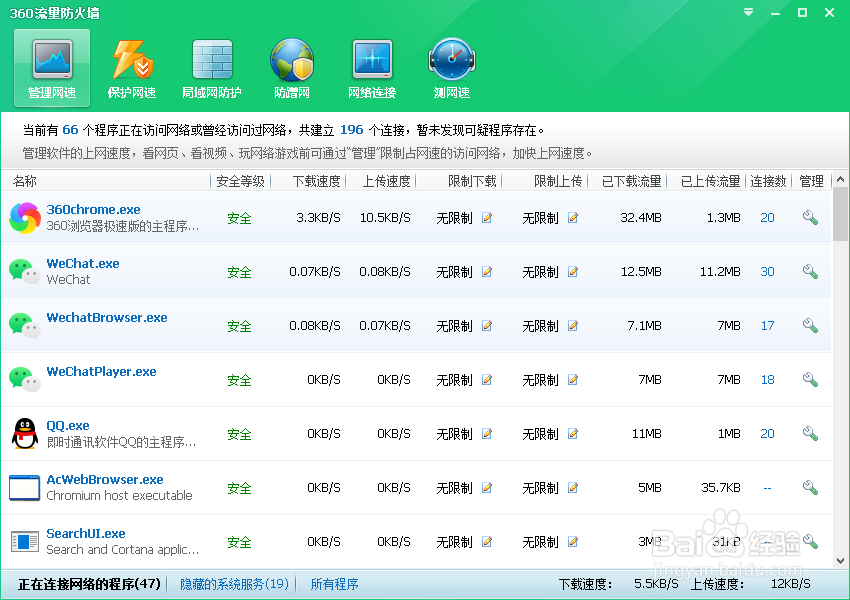Select the 360chrome.exe program name
The width and height of the screenshot is (850, 600).
click(x=93, y=210)
